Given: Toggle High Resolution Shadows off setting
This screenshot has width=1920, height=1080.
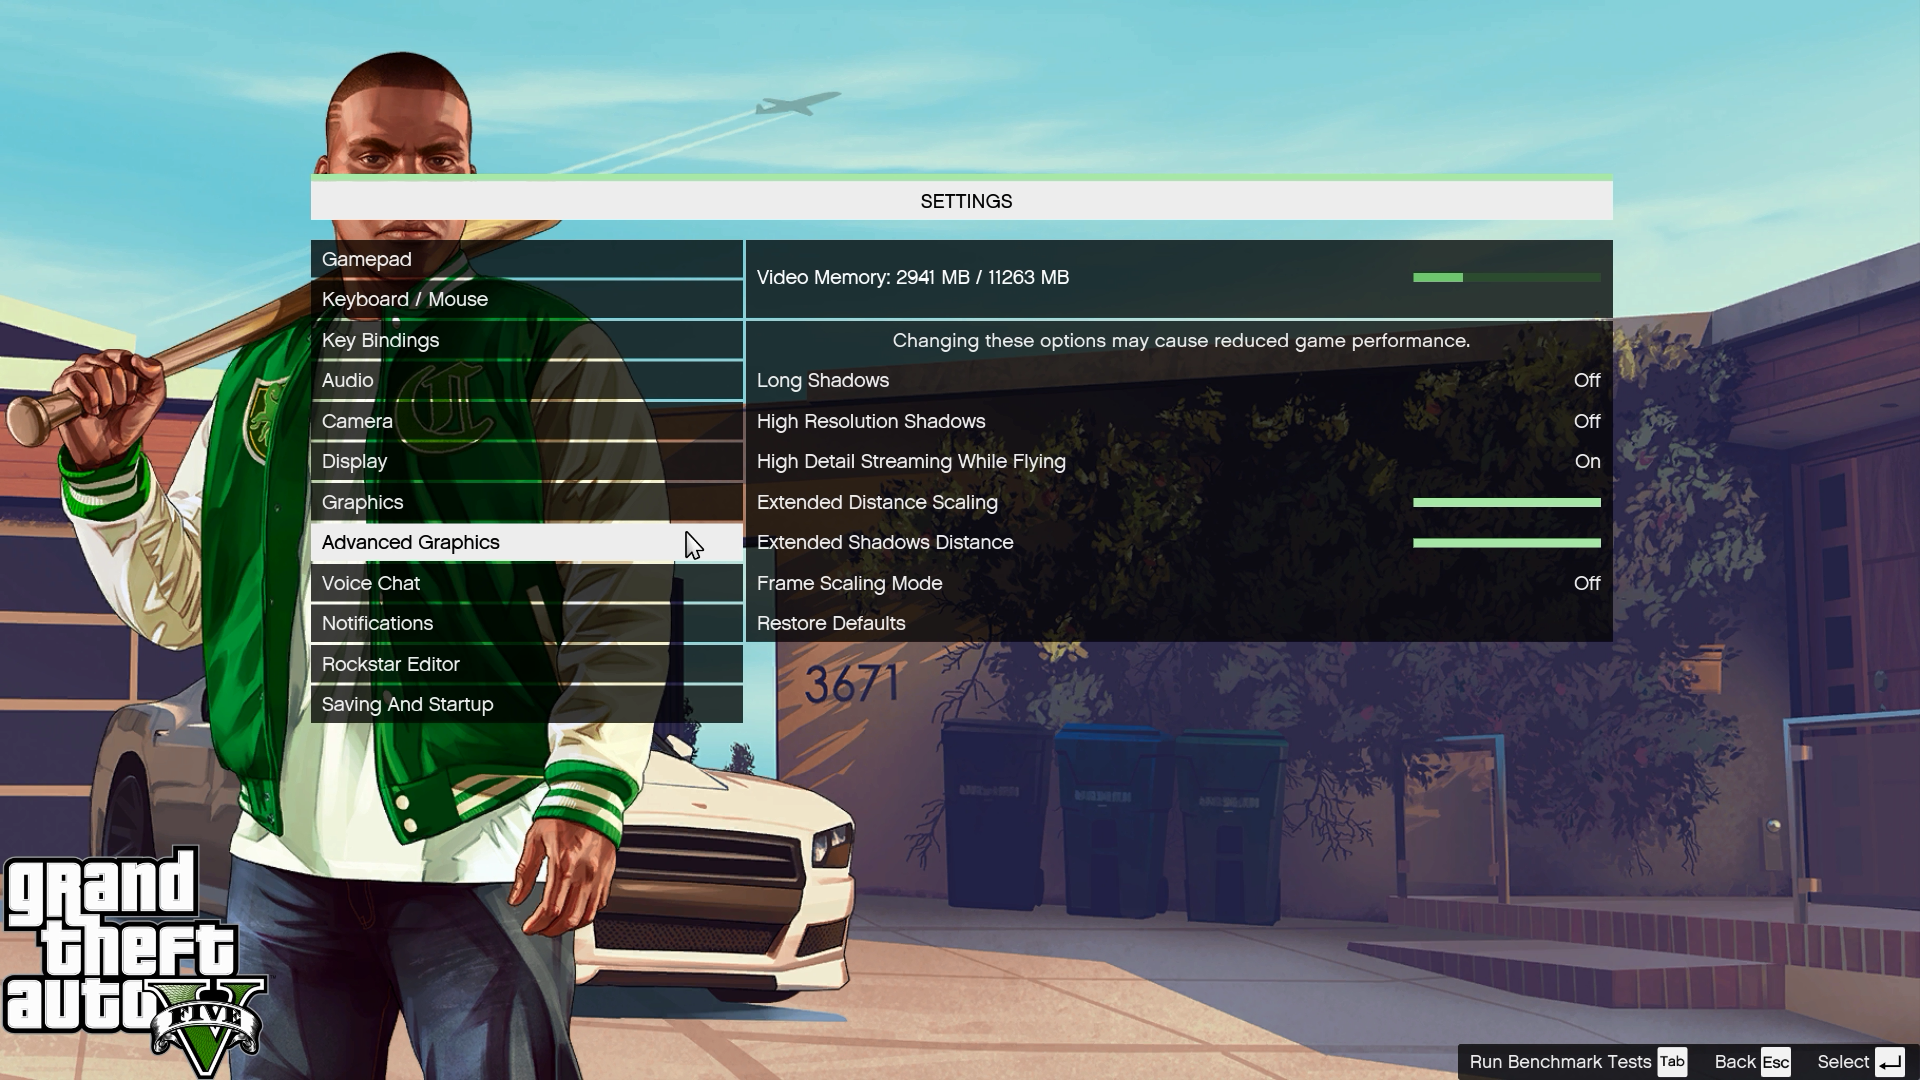Looking at the screenshot, I should [1588, 421].
